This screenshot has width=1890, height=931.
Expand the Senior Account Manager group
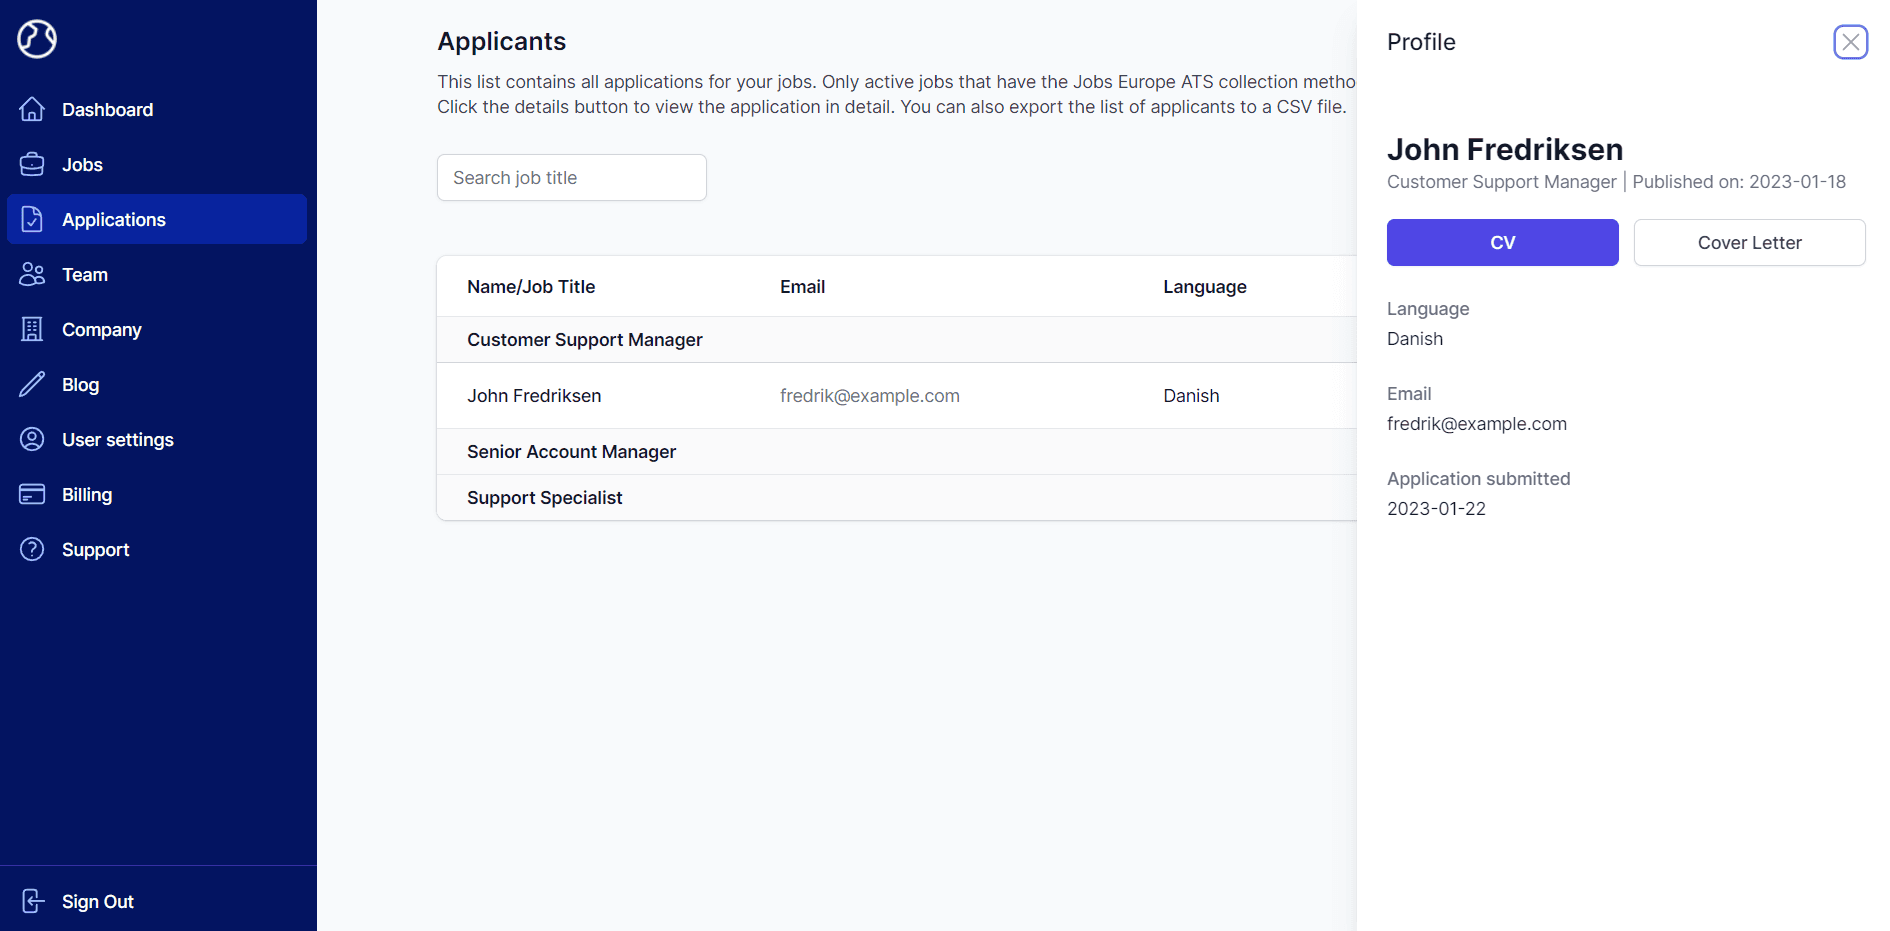tap(571, 452)
